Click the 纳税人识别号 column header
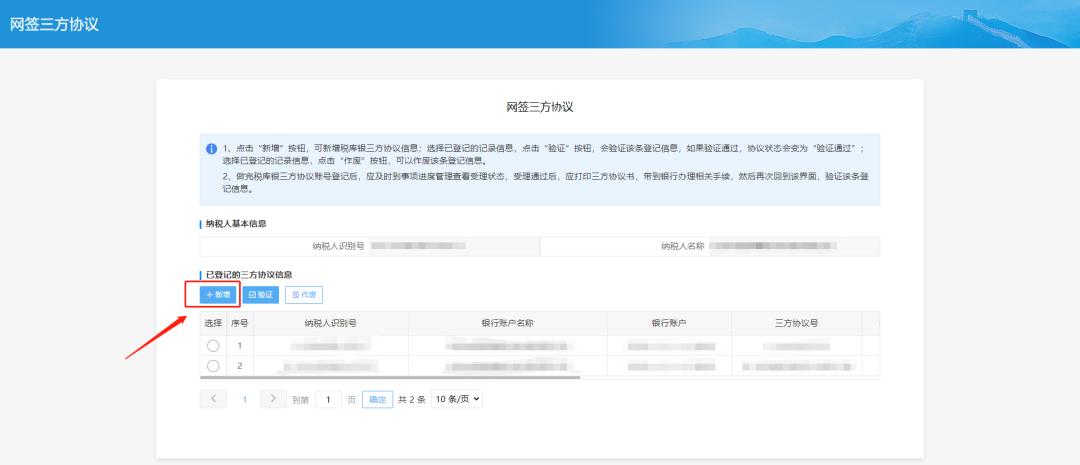 click(331, 323)
